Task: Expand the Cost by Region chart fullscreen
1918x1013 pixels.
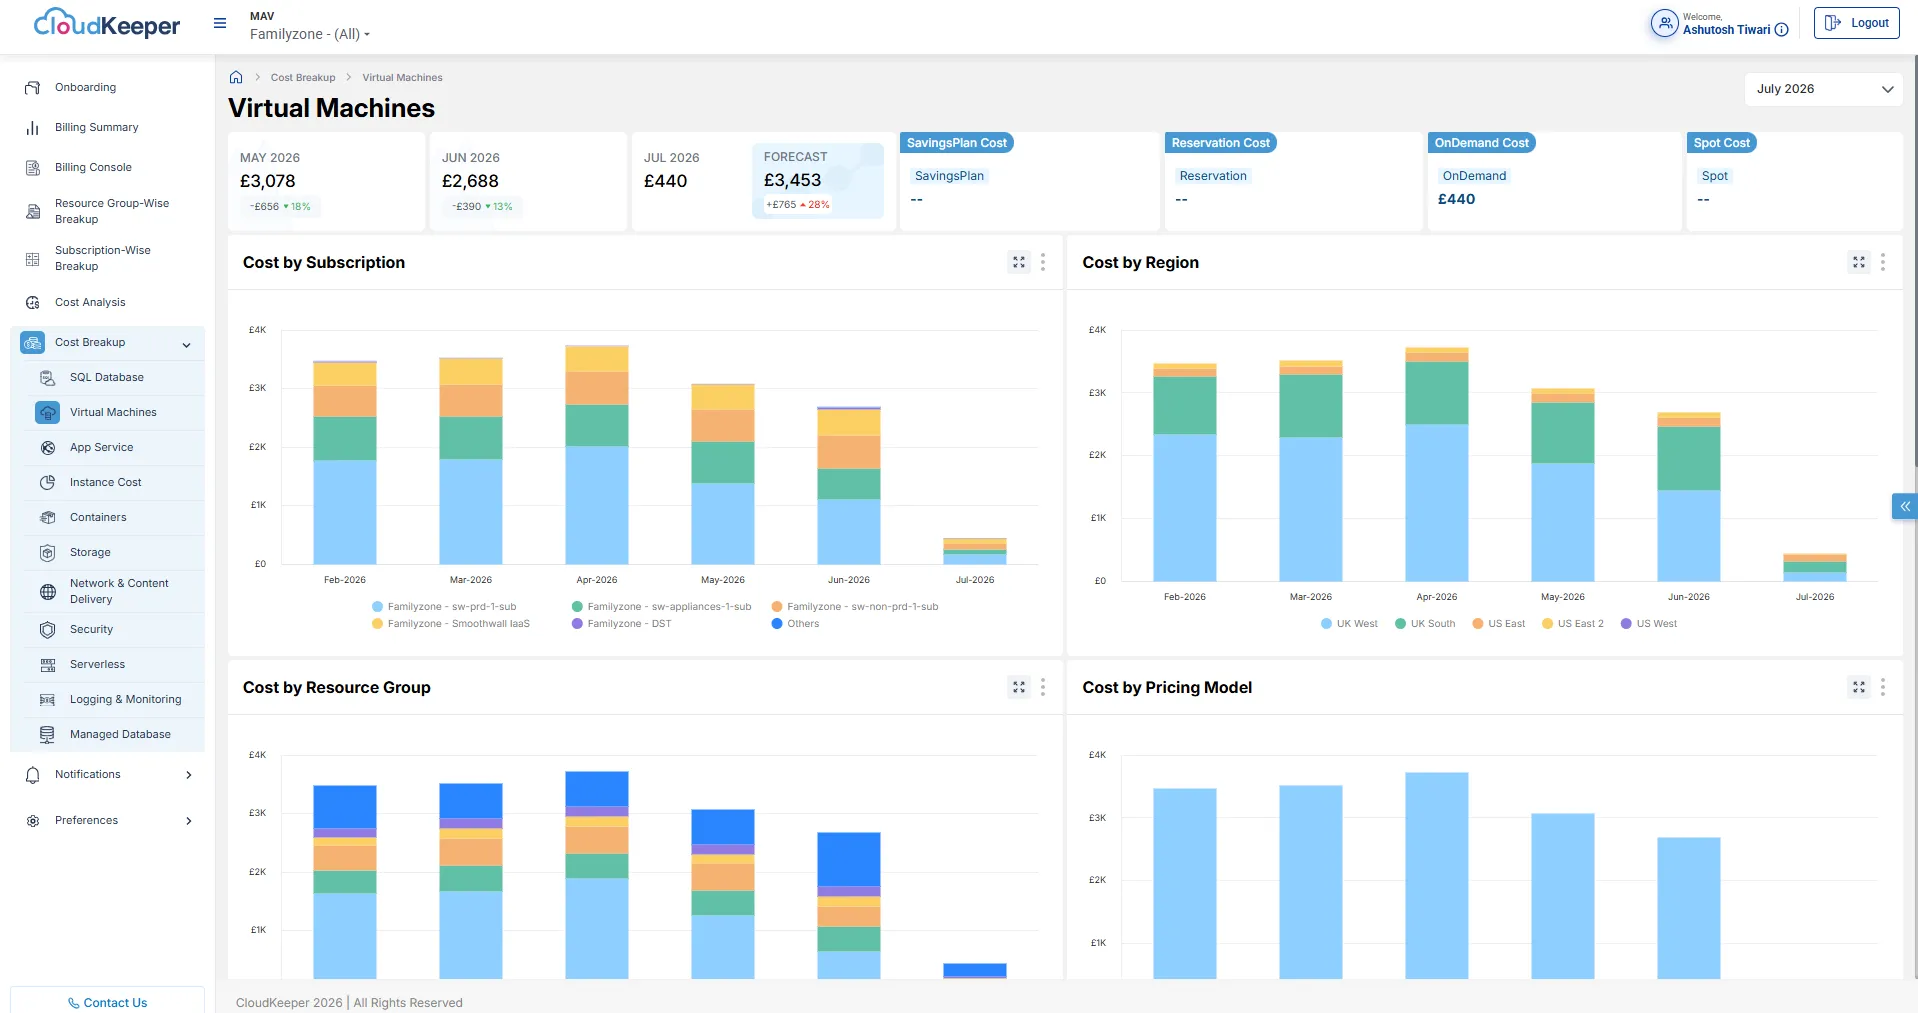Action: 1859,262
